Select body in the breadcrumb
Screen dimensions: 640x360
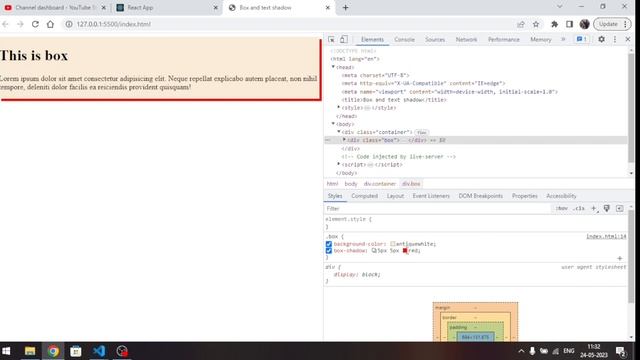(351, 184)
